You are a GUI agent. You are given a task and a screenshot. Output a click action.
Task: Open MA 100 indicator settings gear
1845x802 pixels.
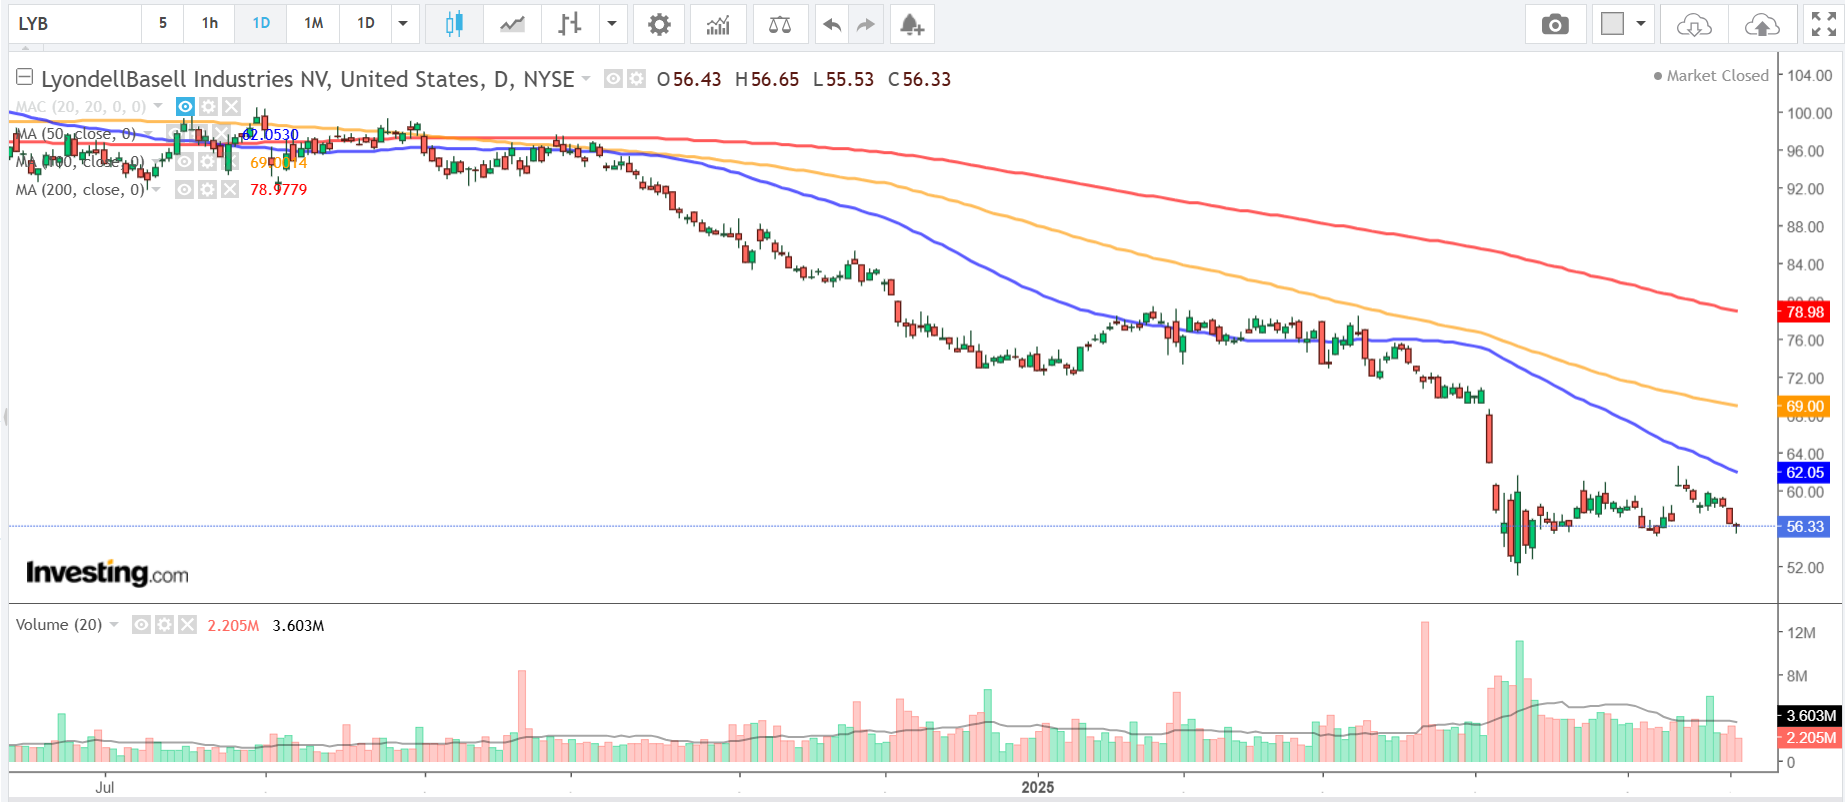coord(207,161)
